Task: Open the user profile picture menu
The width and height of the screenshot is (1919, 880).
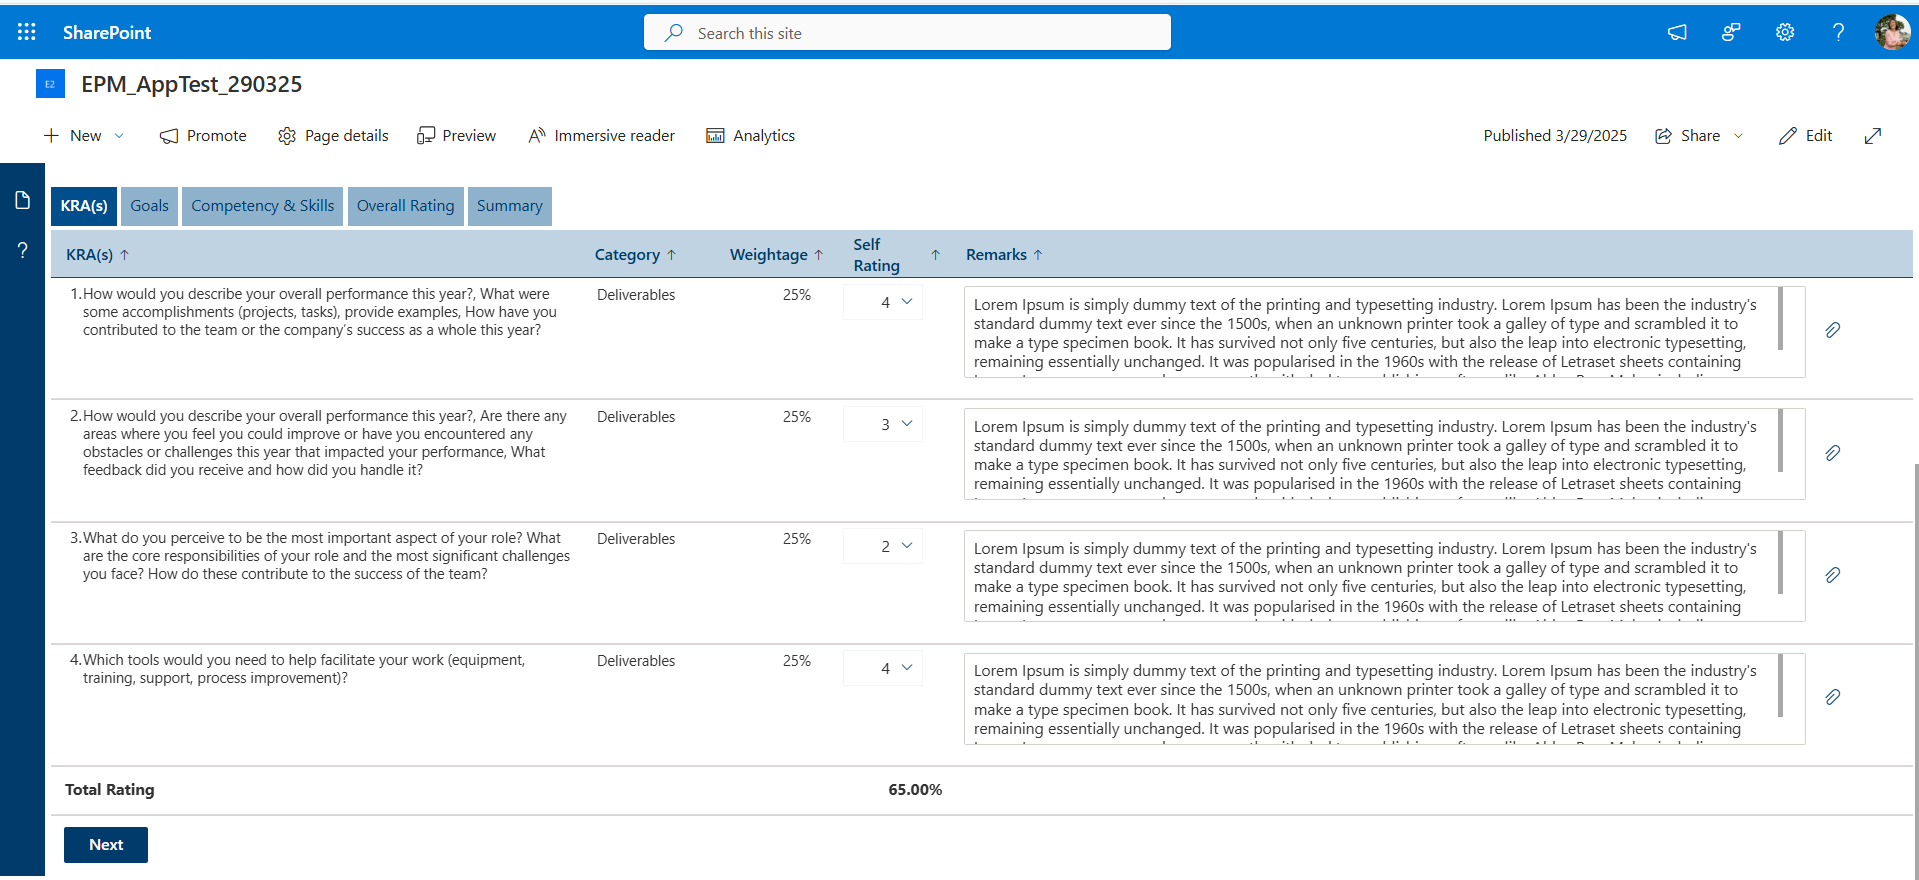Action: tap(1892, 32)
